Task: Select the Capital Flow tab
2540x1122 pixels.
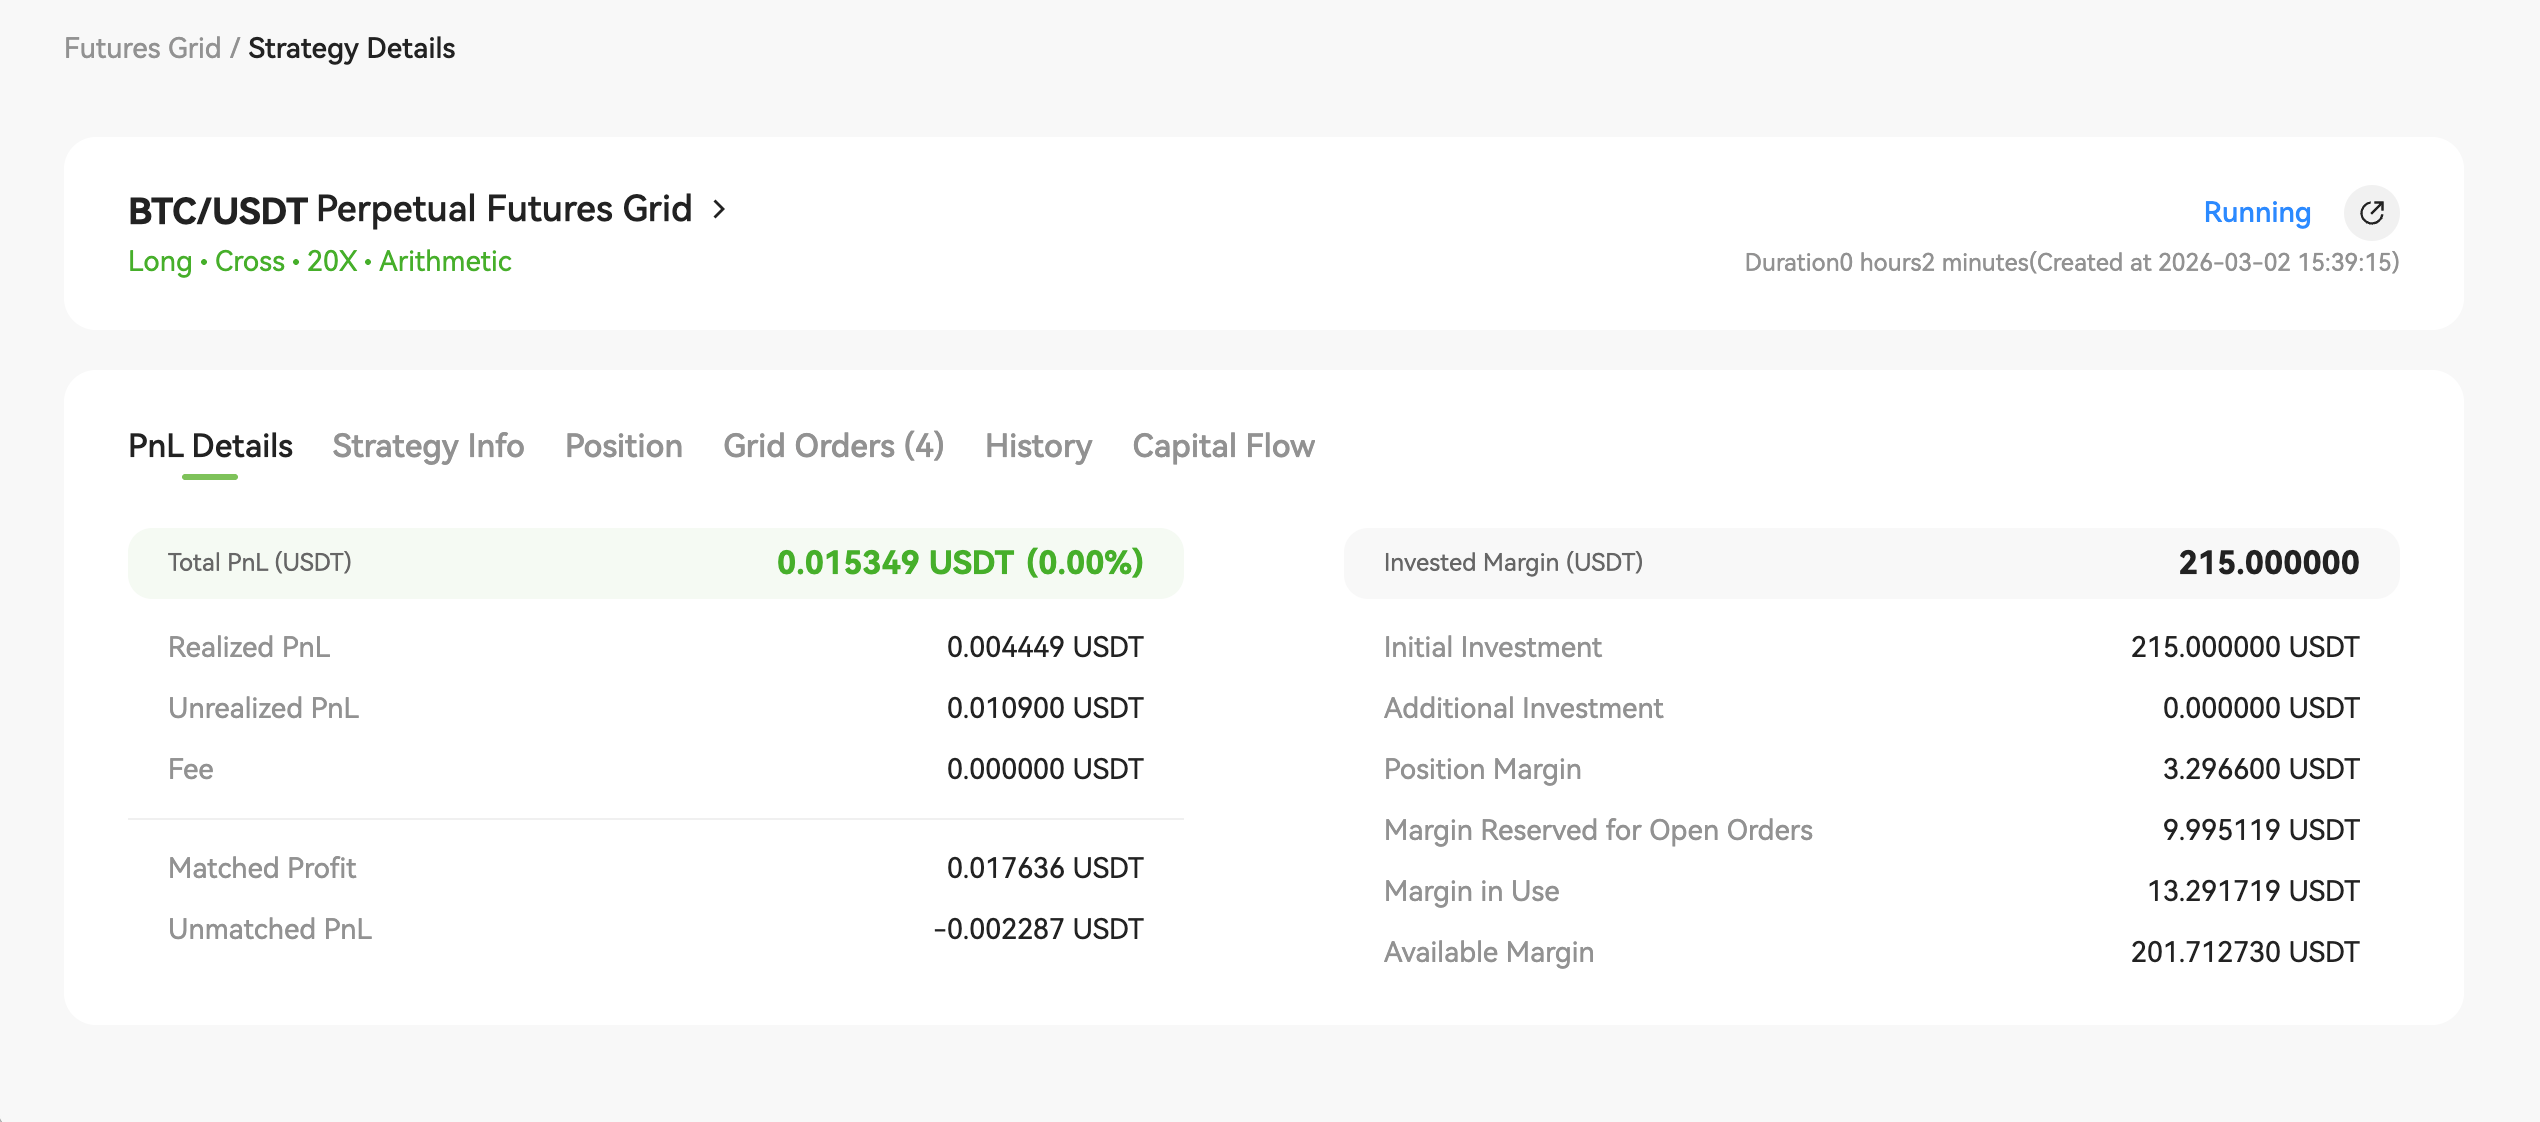Action: pos(1223,446)
